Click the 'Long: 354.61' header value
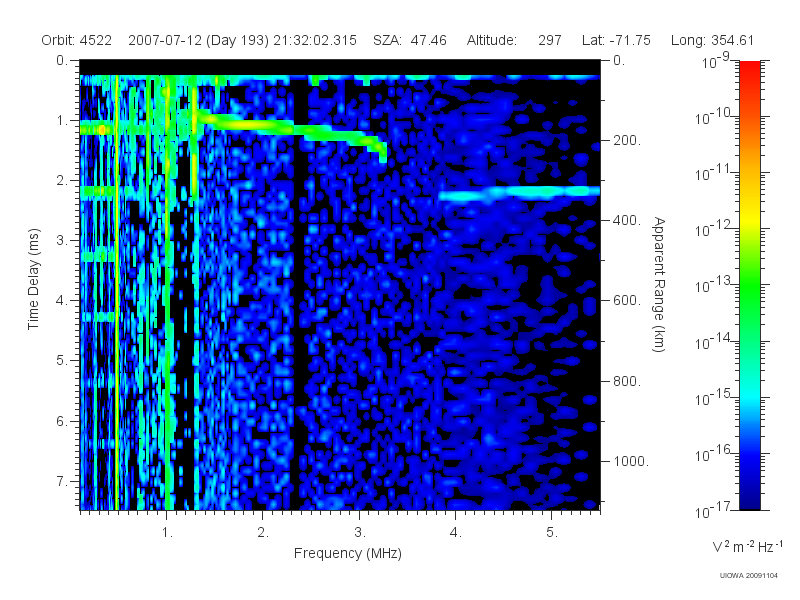This screenshot has height=600, width=800. pyautogui.click(x=712, y=40)
